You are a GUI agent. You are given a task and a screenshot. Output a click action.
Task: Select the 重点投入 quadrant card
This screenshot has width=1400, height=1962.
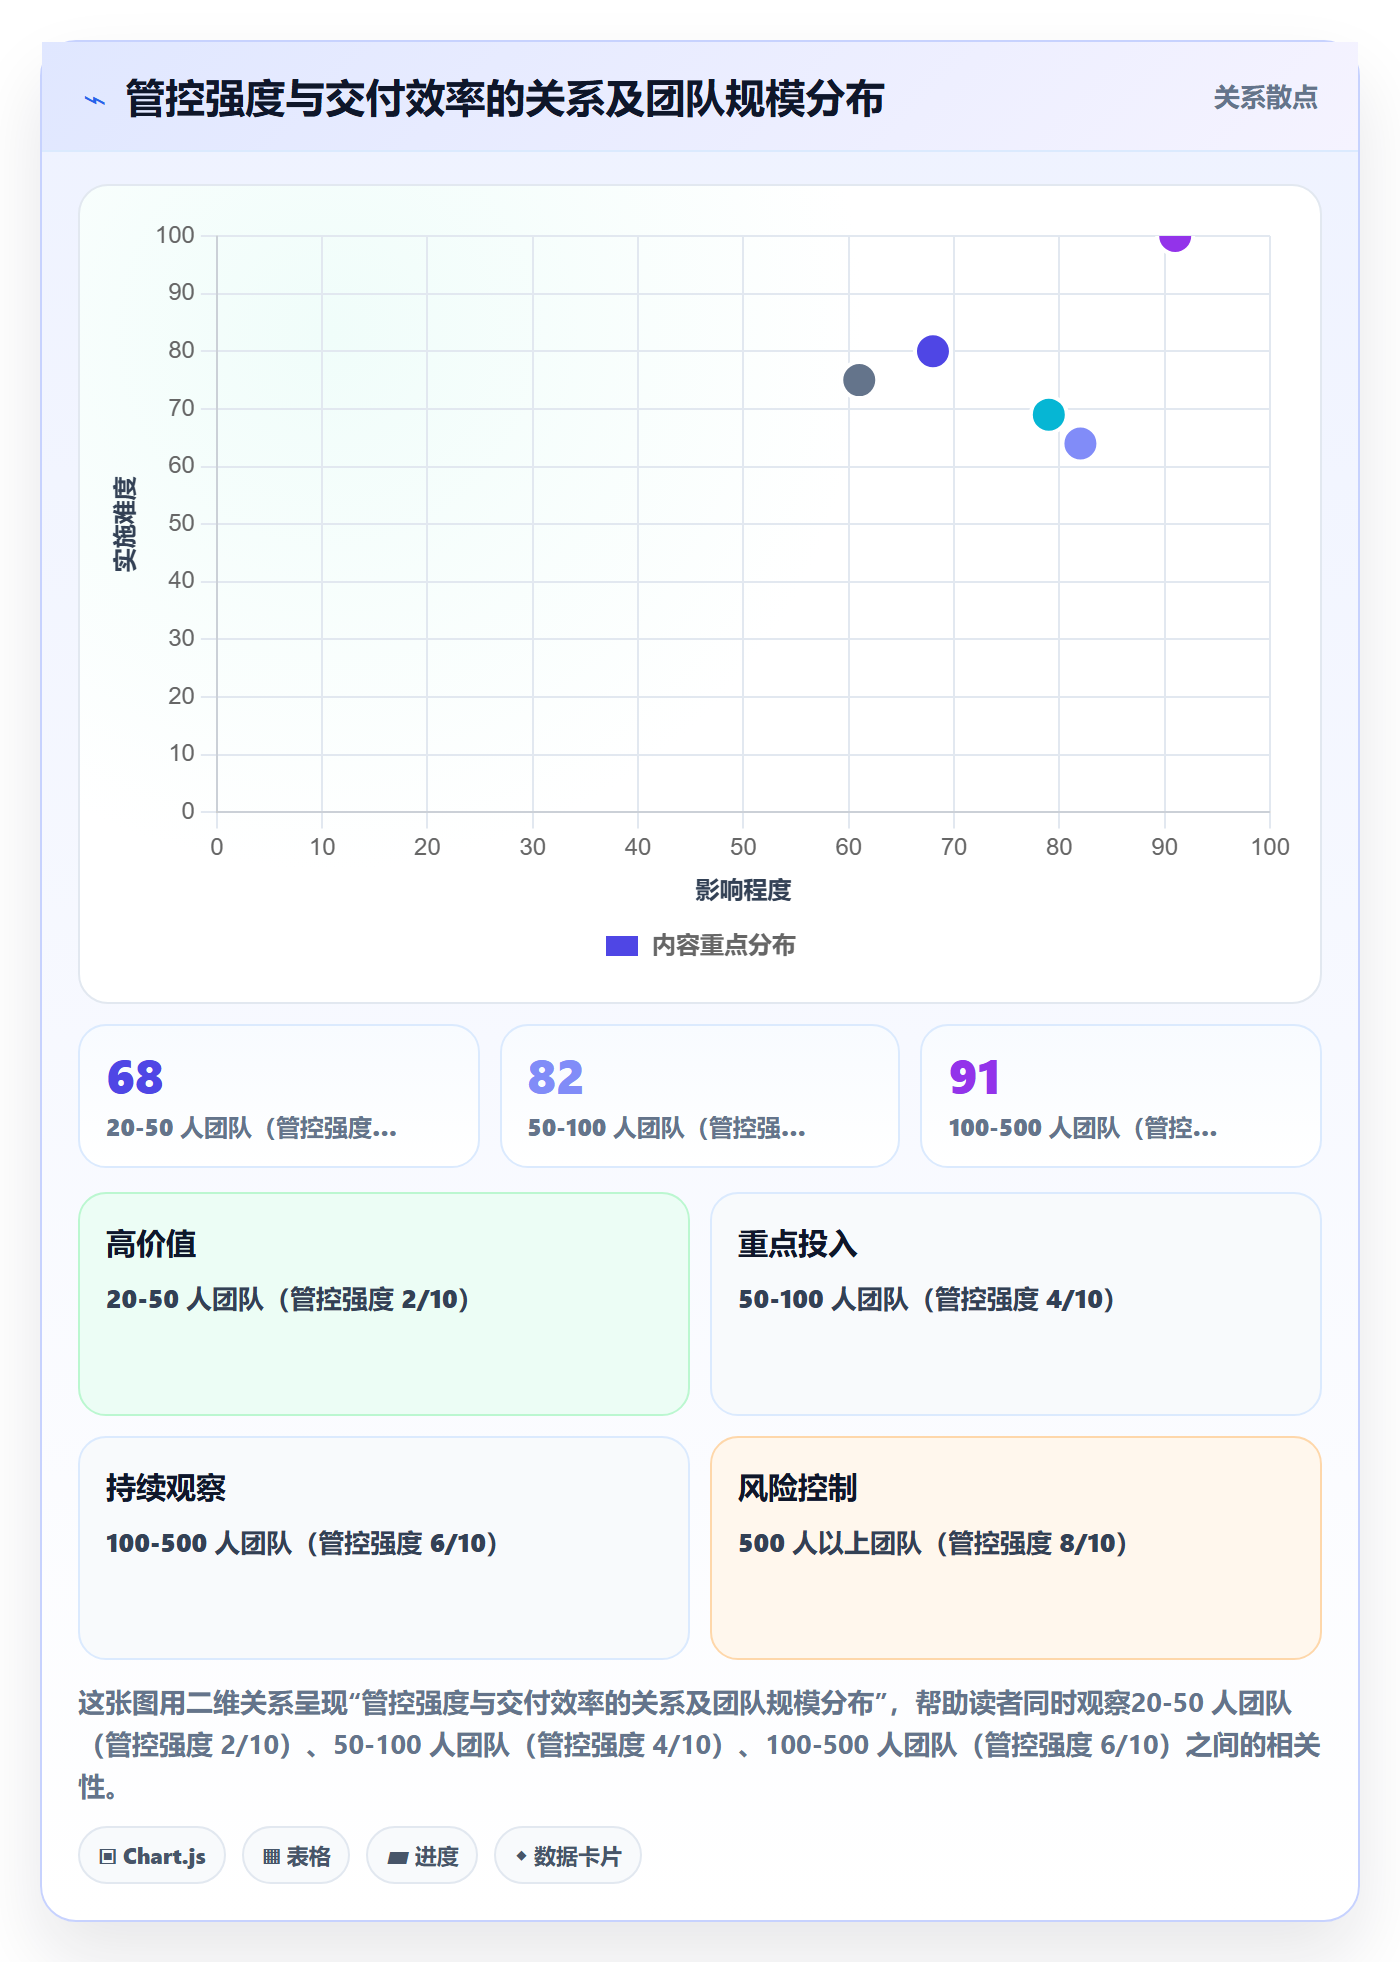(x=1016, y=1304)
